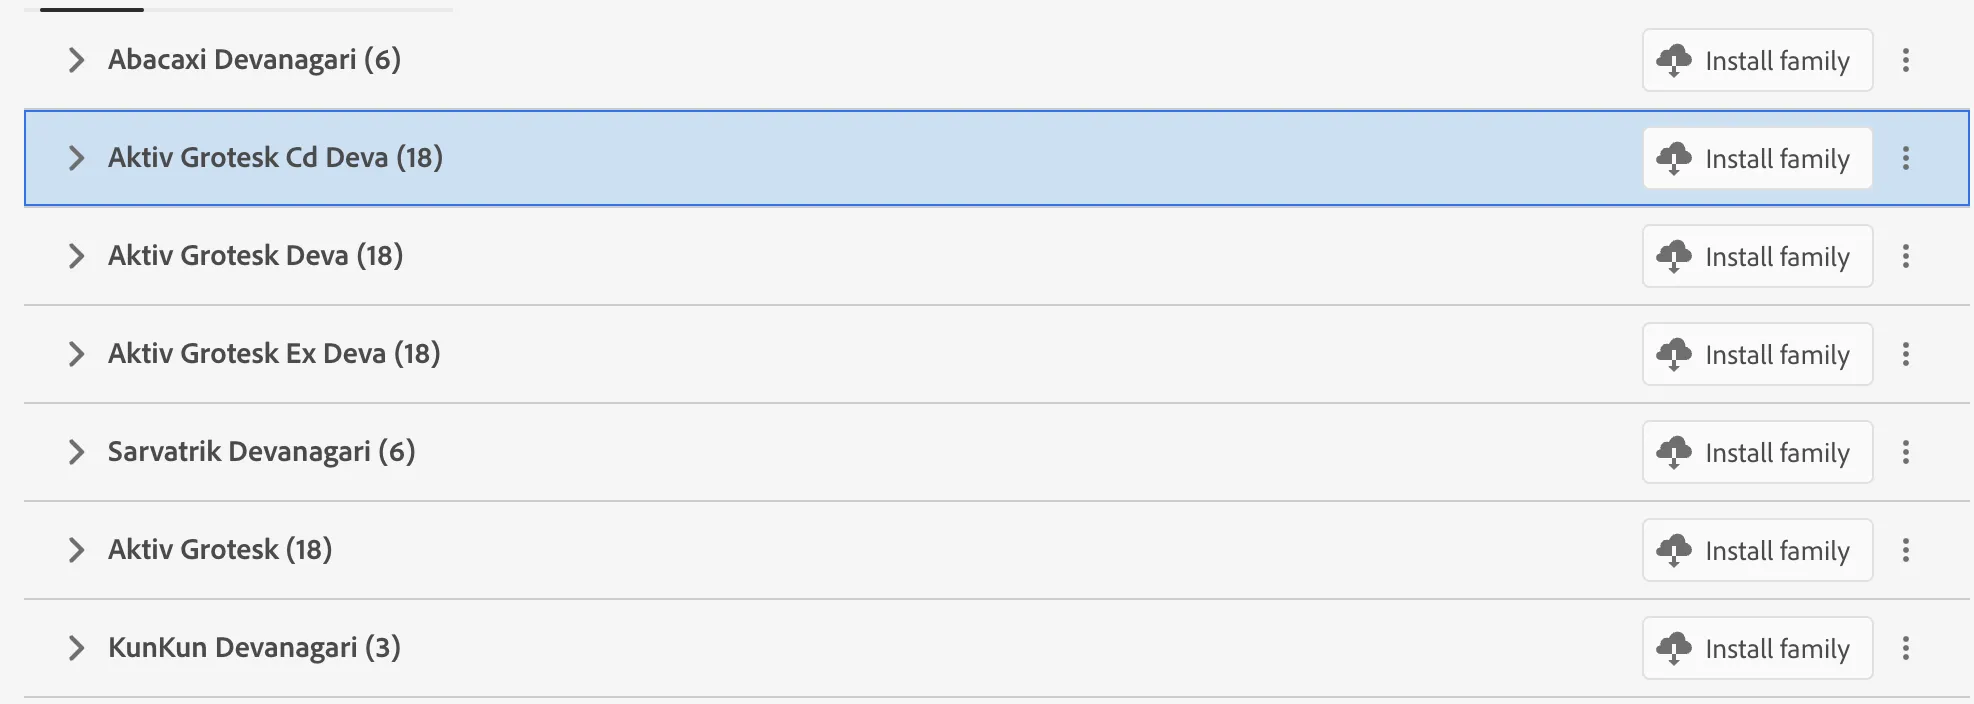Expand Aktiv Grotesk Ex Deva family
The width and height of the screenshot is (1974, 704).
tap(76, 354)
